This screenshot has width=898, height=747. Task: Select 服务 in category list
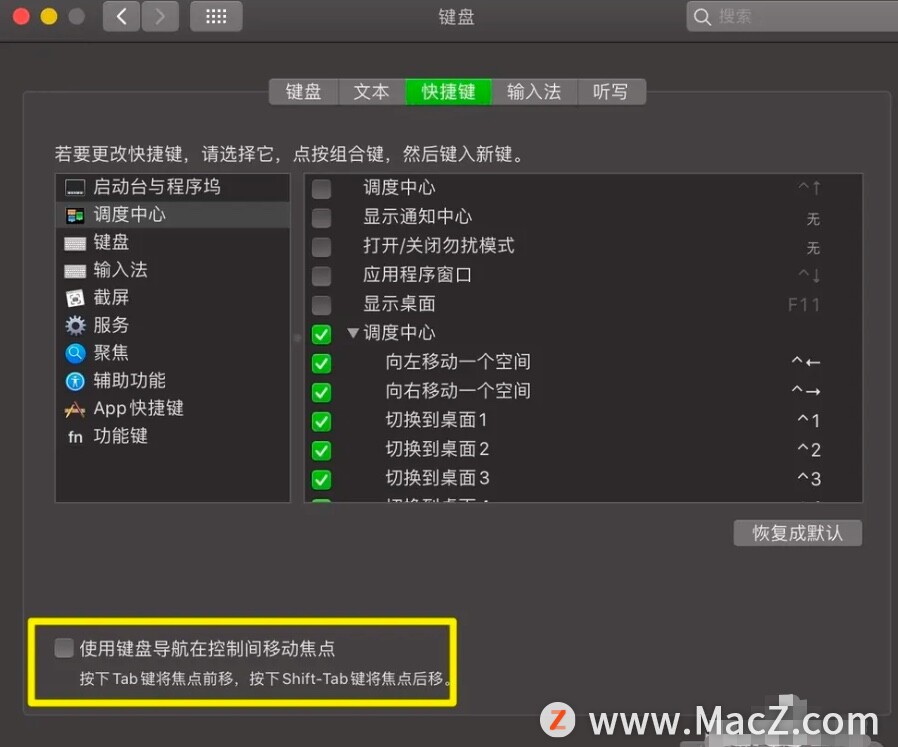tap(173, 325)
